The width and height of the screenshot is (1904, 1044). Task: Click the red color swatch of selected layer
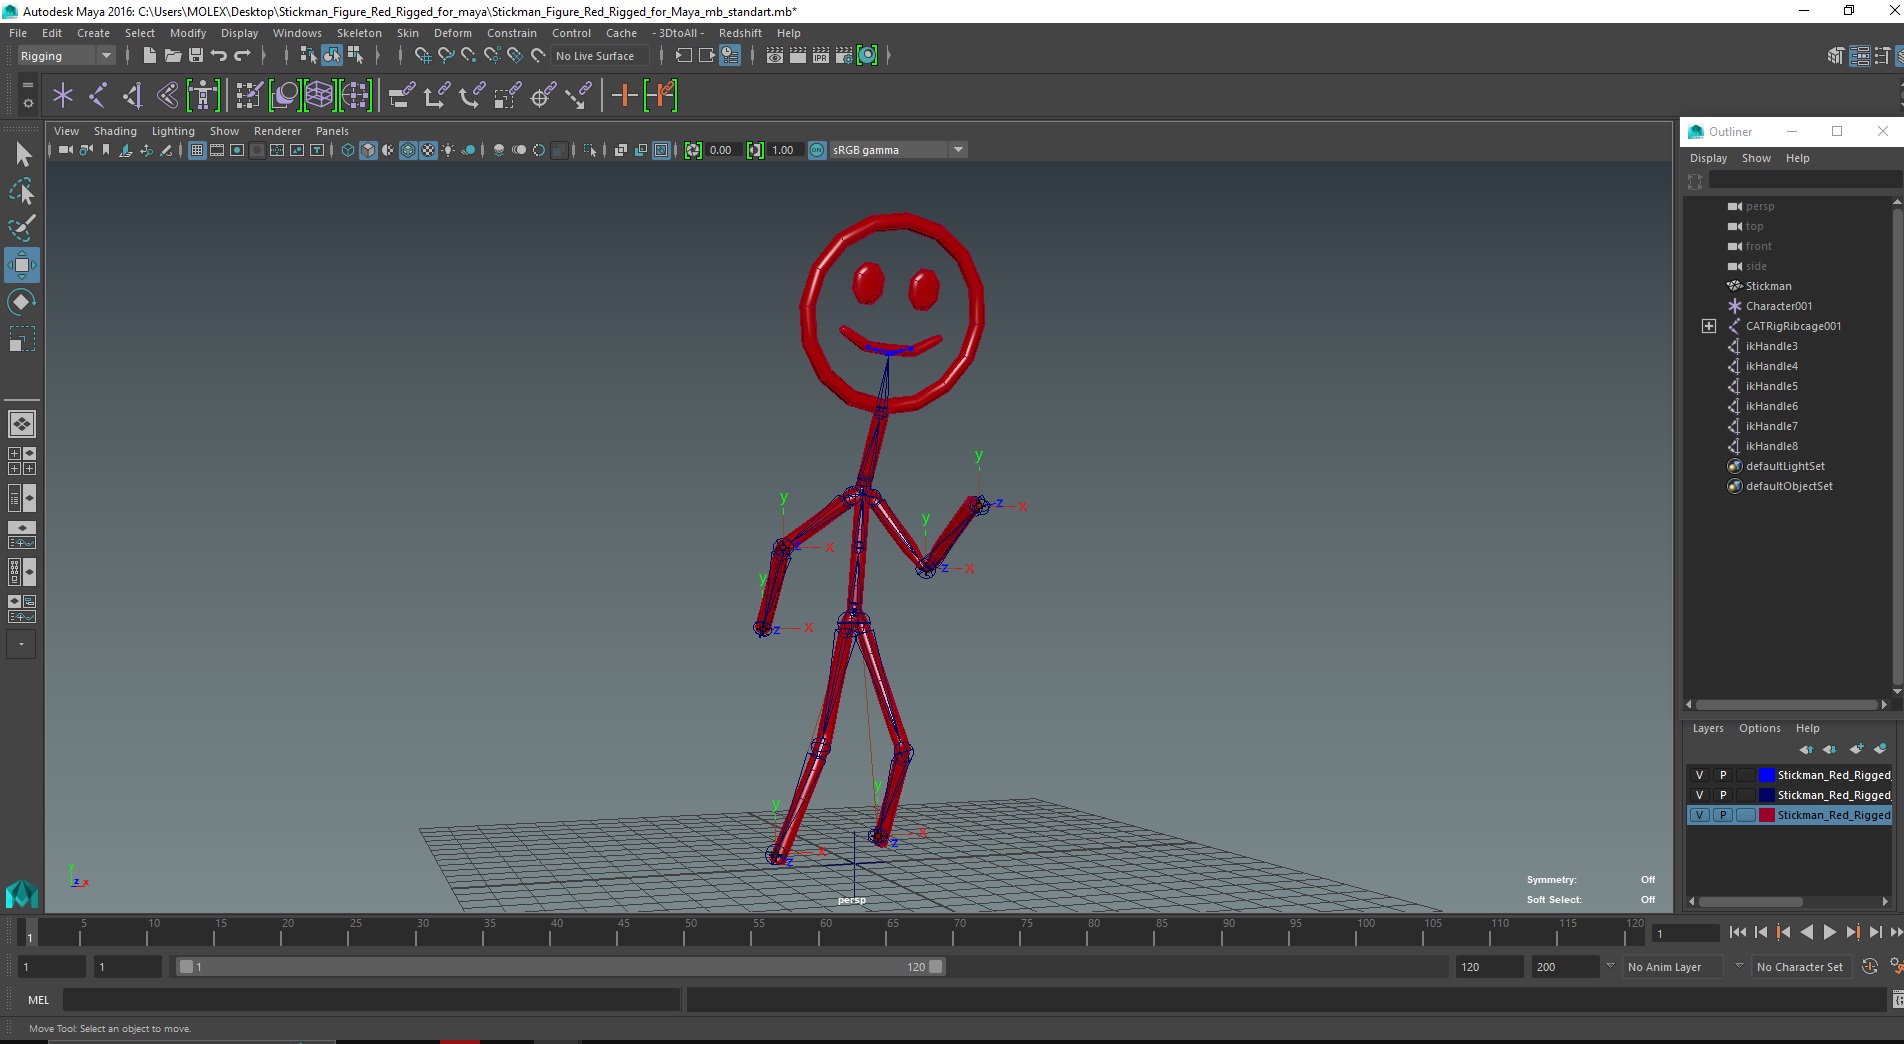[1767, 815]
